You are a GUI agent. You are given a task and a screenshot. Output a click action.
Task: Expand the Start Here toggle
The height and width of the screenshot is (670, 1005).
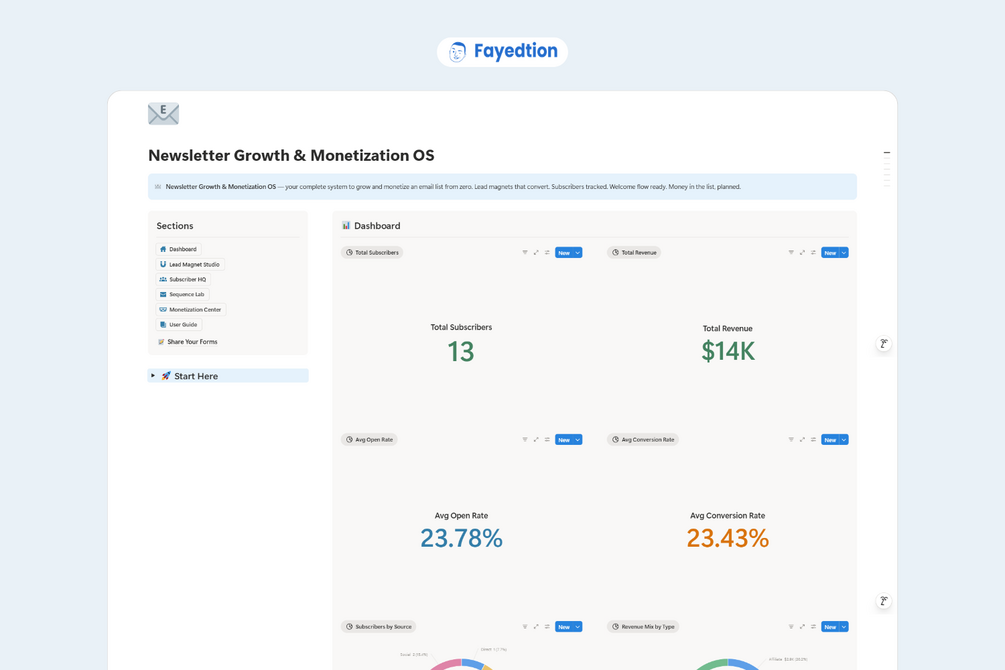(x=153, y=376)
